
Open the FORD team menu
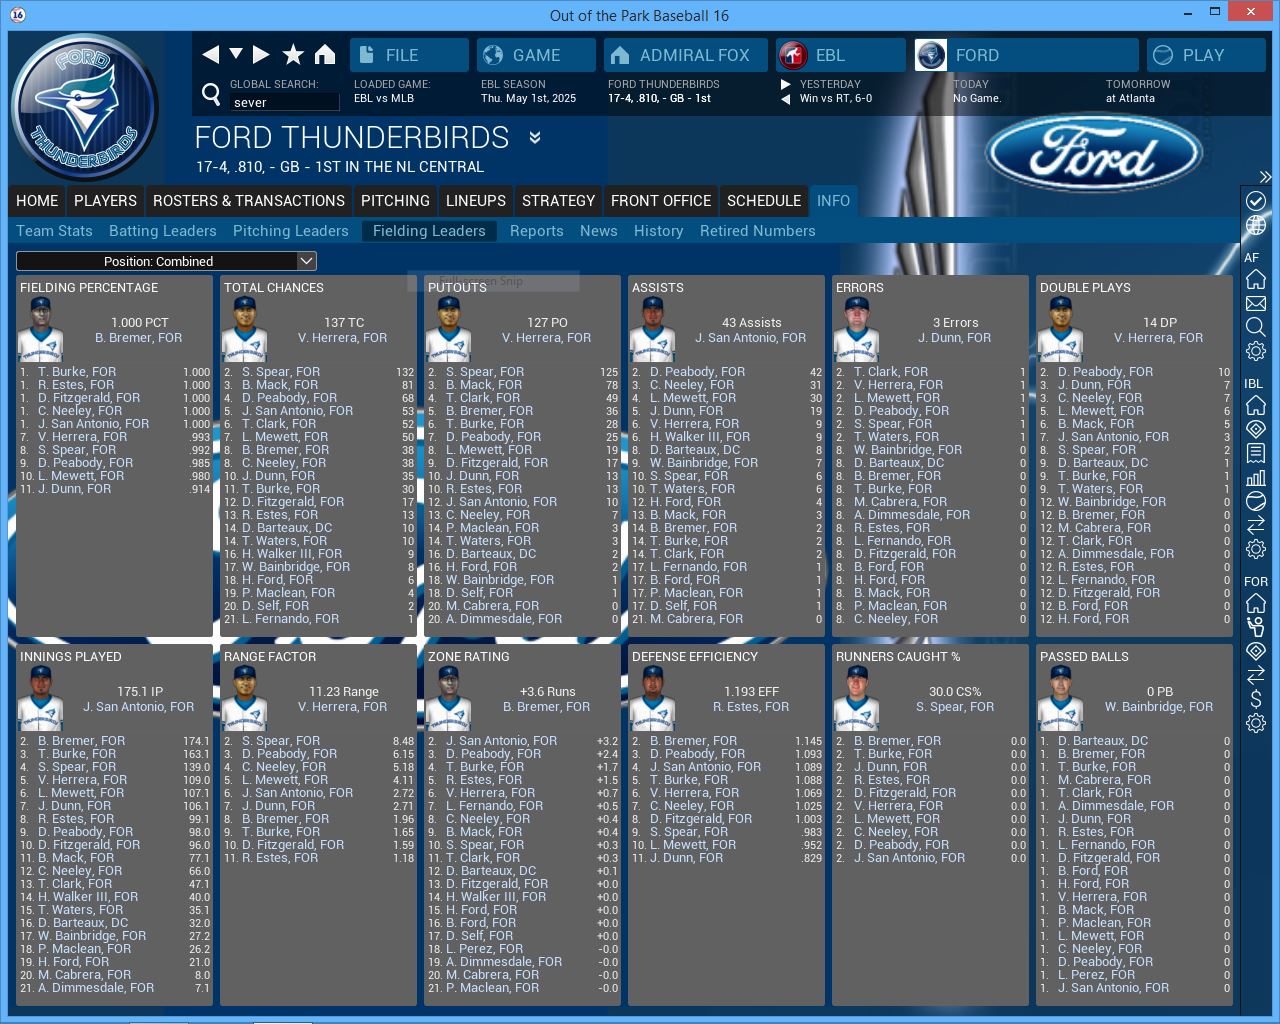click(1026, 55)
